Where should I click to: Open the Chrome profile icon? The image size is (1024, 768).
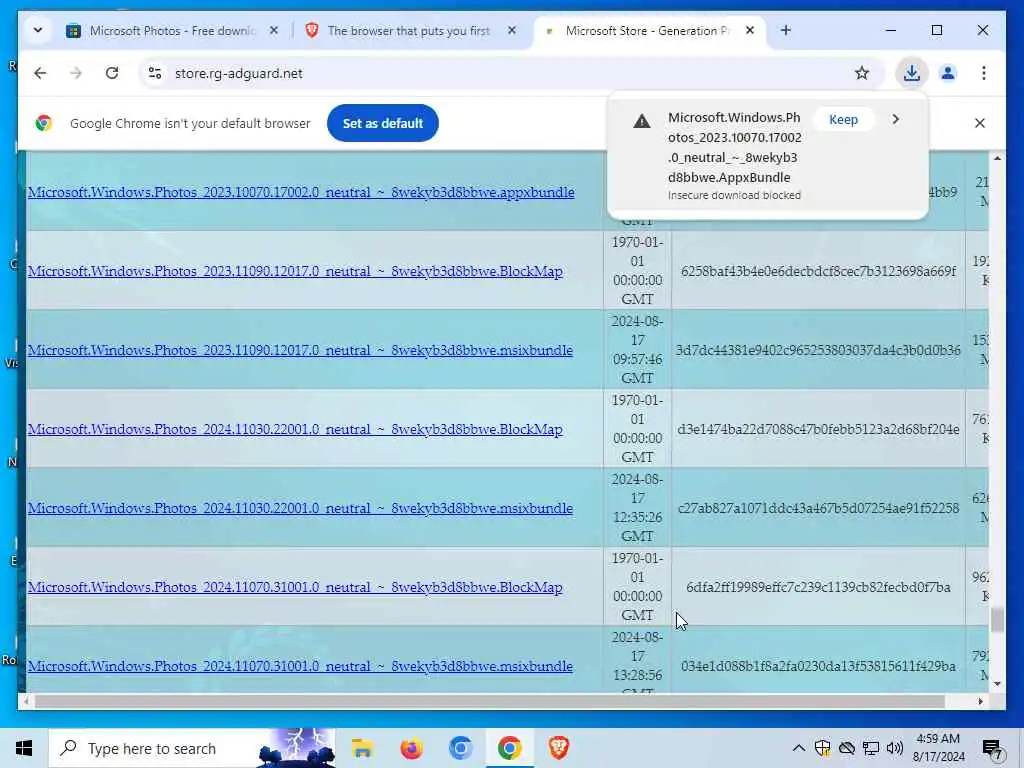948,73
